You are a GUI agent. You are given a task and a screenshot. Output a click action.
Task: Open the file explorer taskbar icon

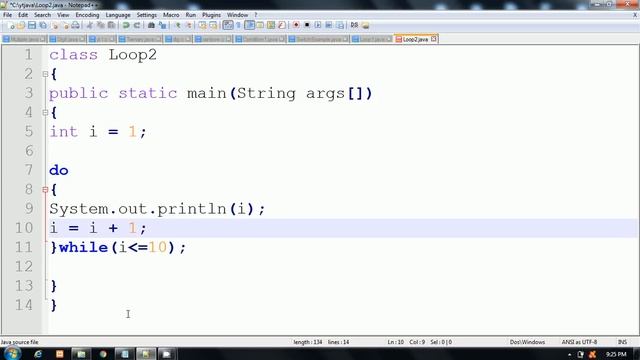tap(81, 354)
